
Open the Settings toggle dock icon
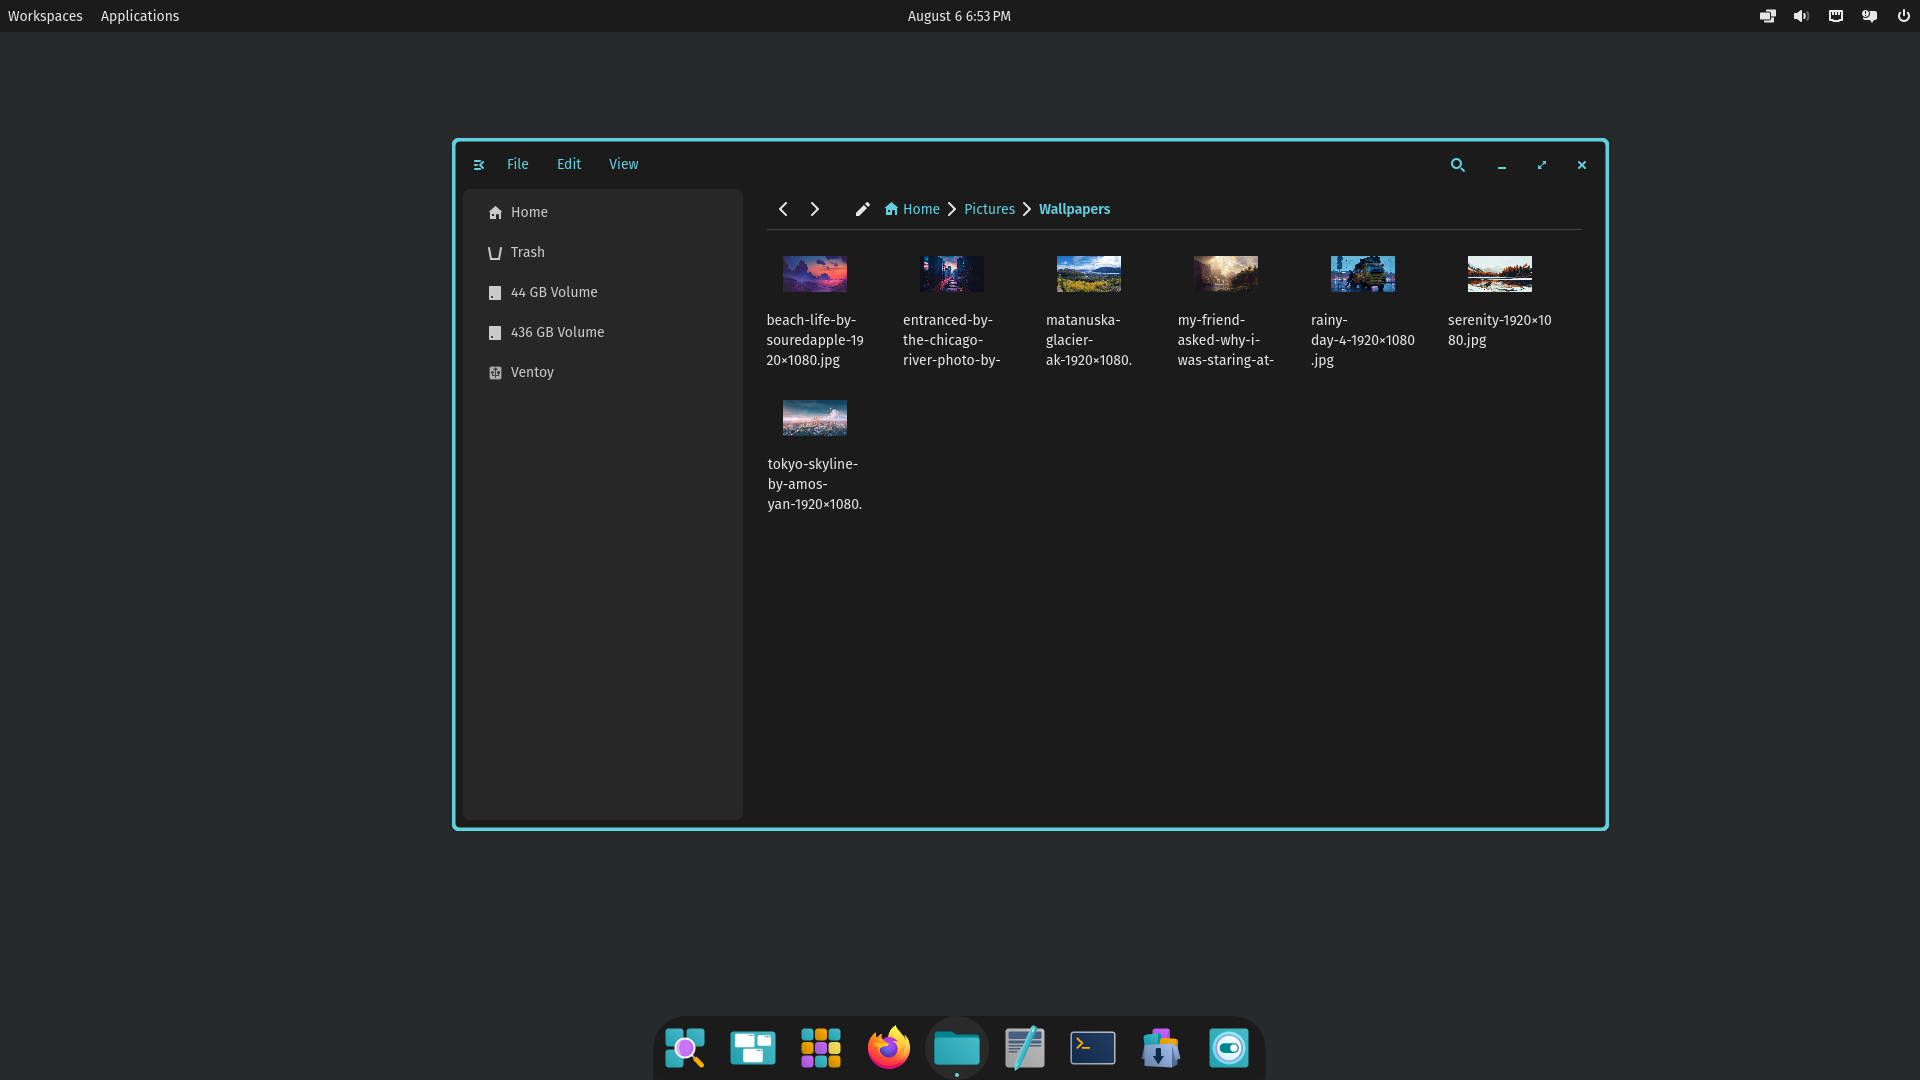click(1229, 1048)
